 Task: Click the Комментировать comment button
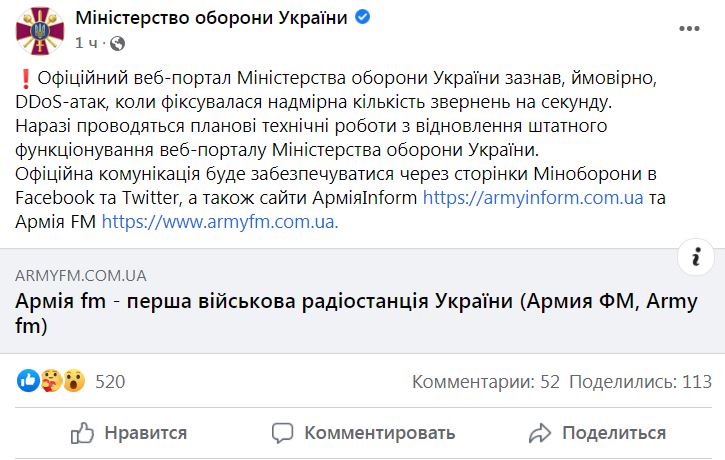(x=363, y=434)
